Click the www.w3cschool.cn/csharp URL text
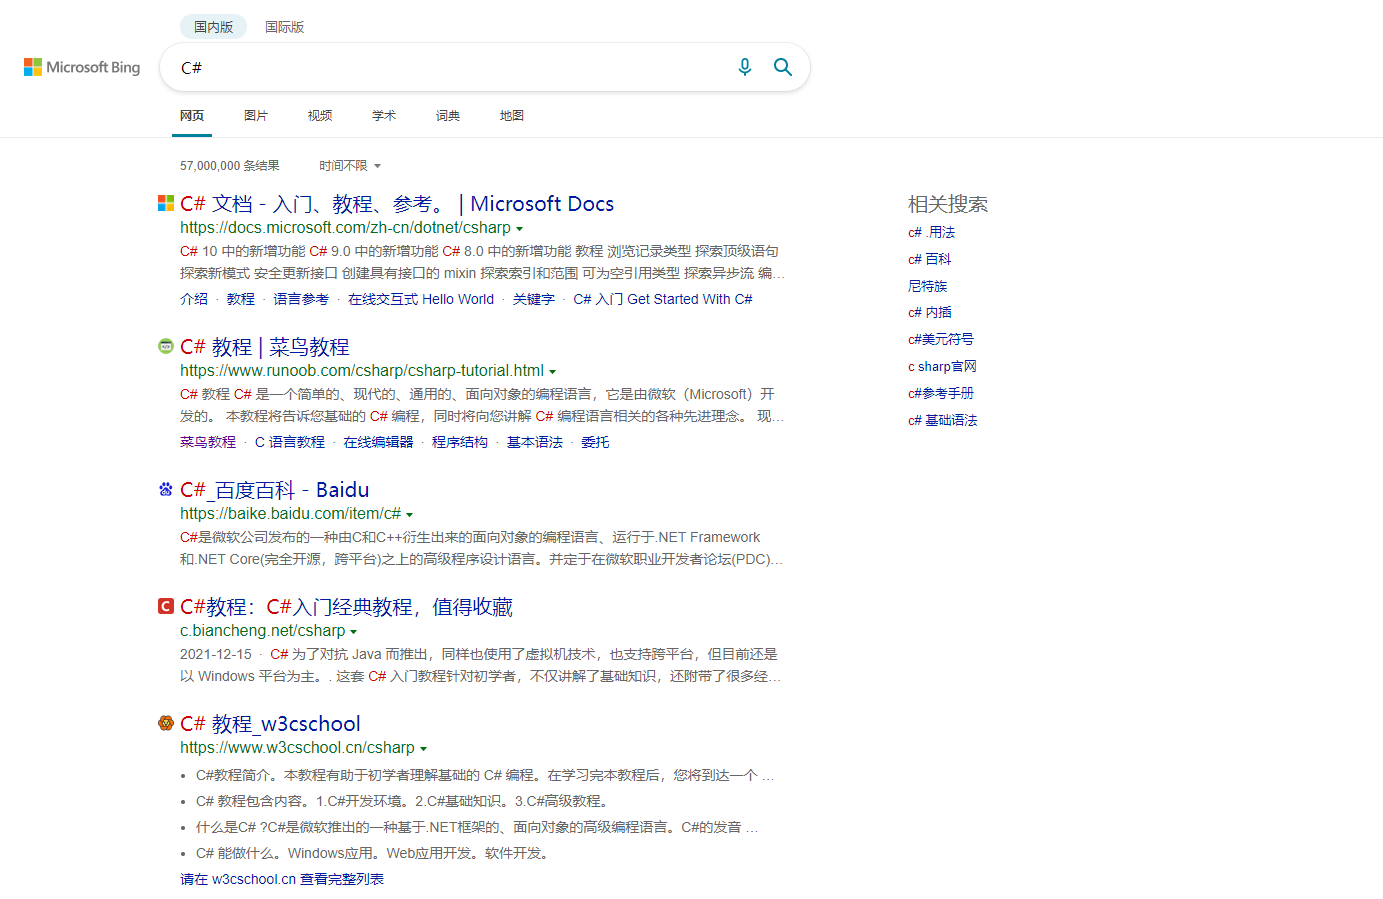 (297, 748)
